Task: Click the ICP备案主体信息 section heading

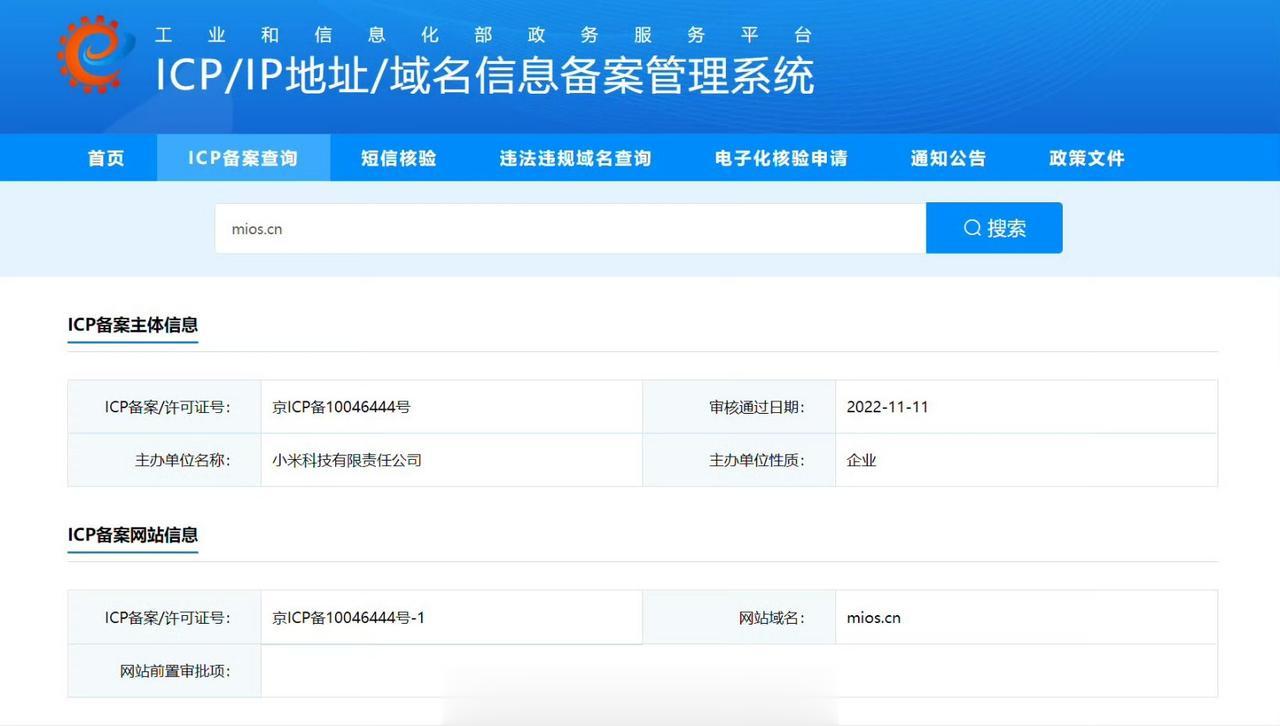Action: 132,324
